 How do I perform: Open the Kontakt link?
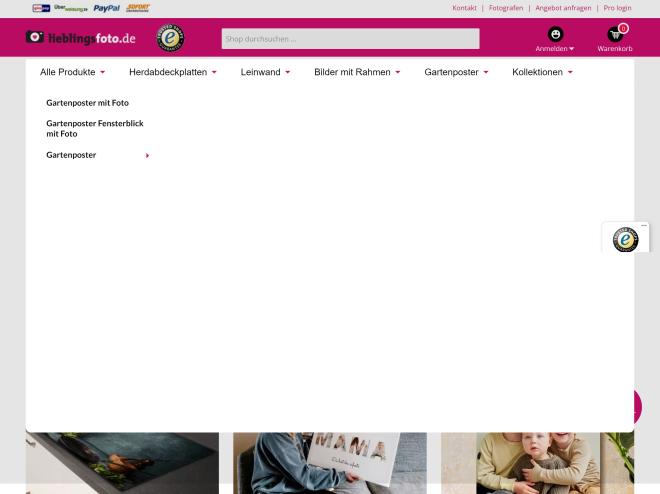pyautogui.click(x=464, y=8)
